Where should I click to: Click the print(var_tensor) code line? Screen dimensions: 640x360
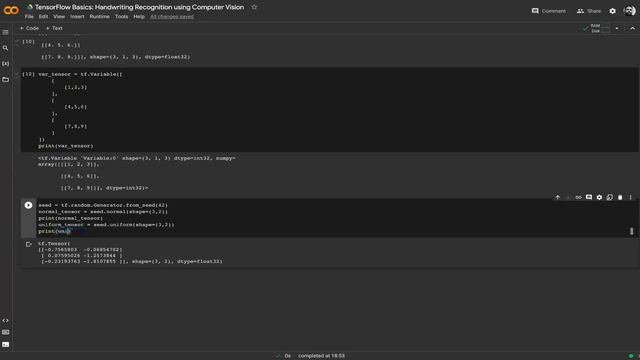pyautogui.click(x=66, y=146)
